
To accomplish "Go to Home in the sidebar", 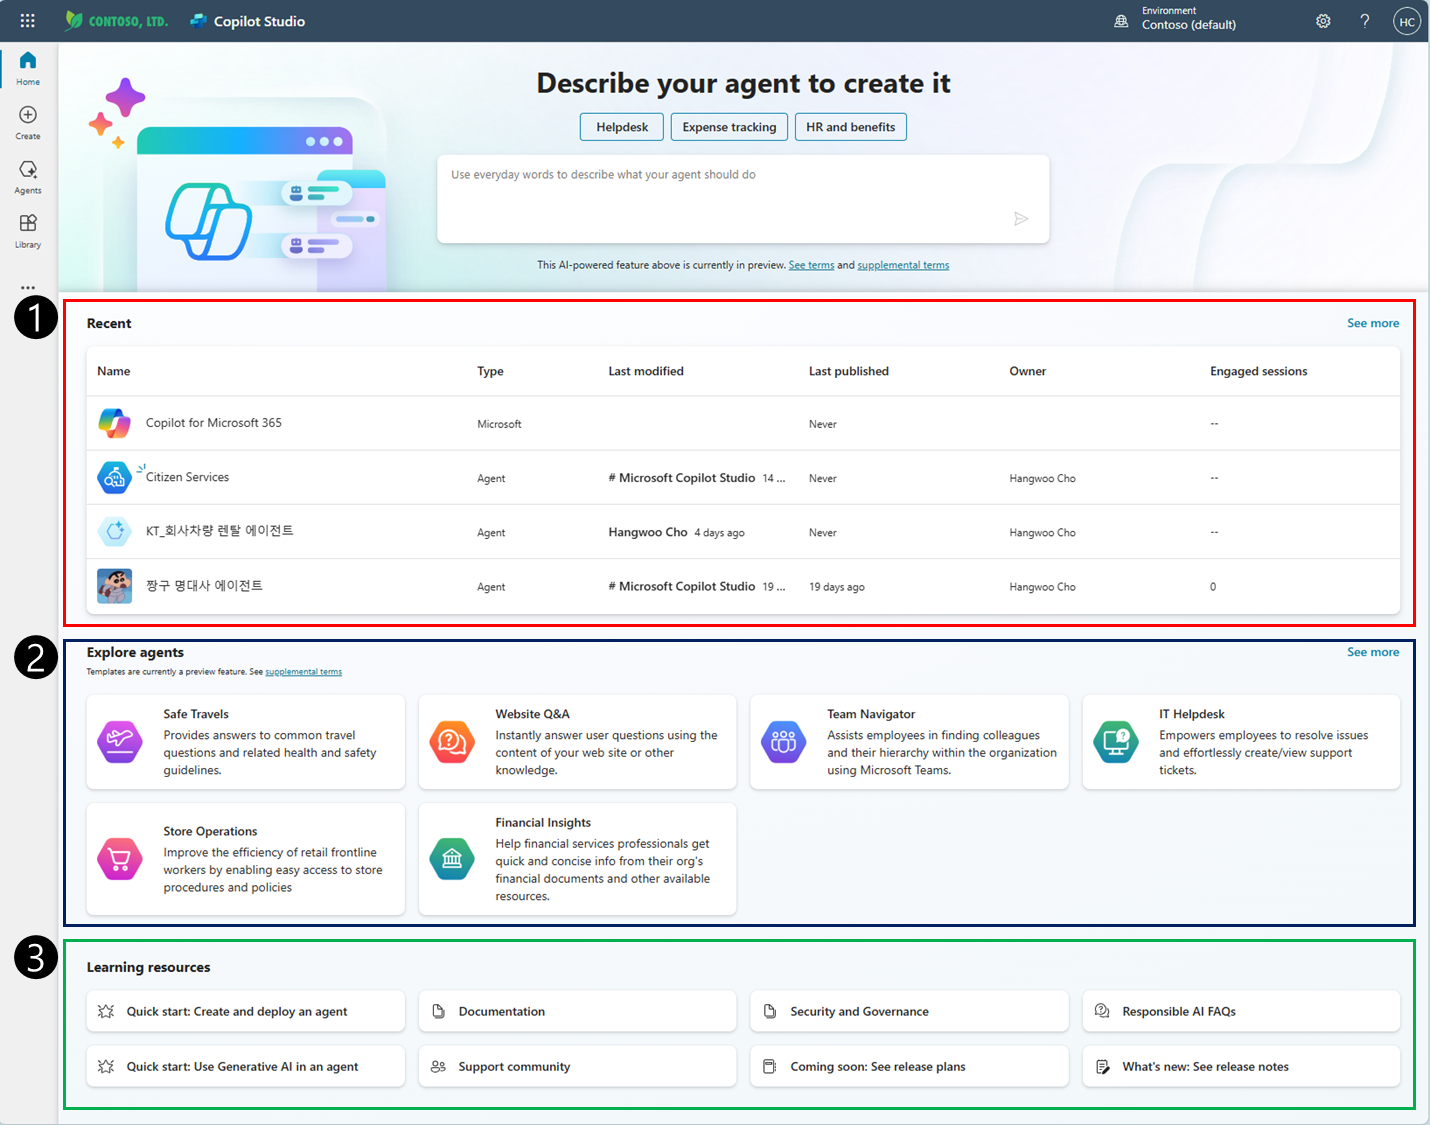I will tap(28, 68).
